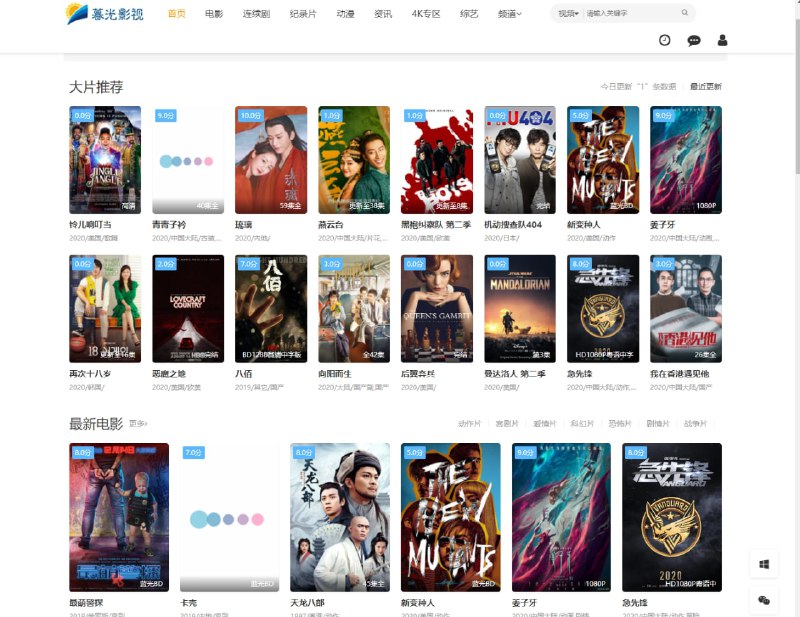Click the Windows client icon button
Image resolution: width=800 pixels, height=617 pixels.
(764, 564)
